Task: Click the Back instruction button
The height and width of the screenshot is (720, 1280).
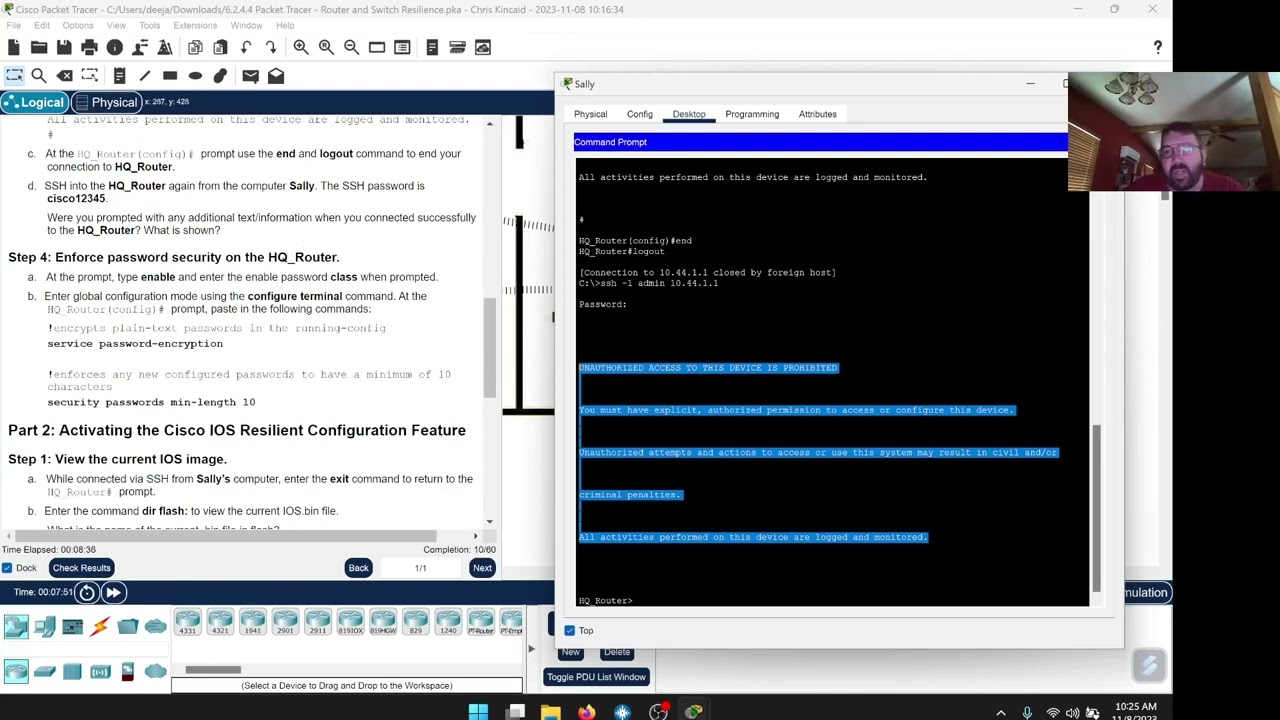Action: 358,568
